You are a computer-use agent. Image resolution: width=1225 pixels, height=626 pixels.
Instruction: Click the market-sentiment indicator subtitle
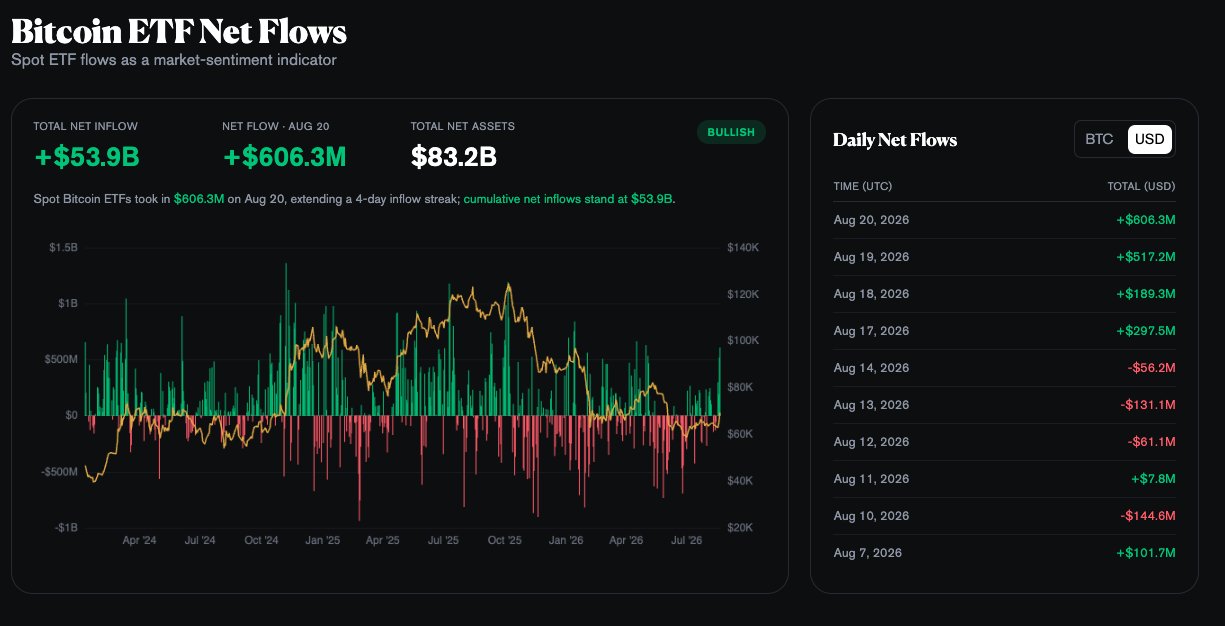(174, 60)
